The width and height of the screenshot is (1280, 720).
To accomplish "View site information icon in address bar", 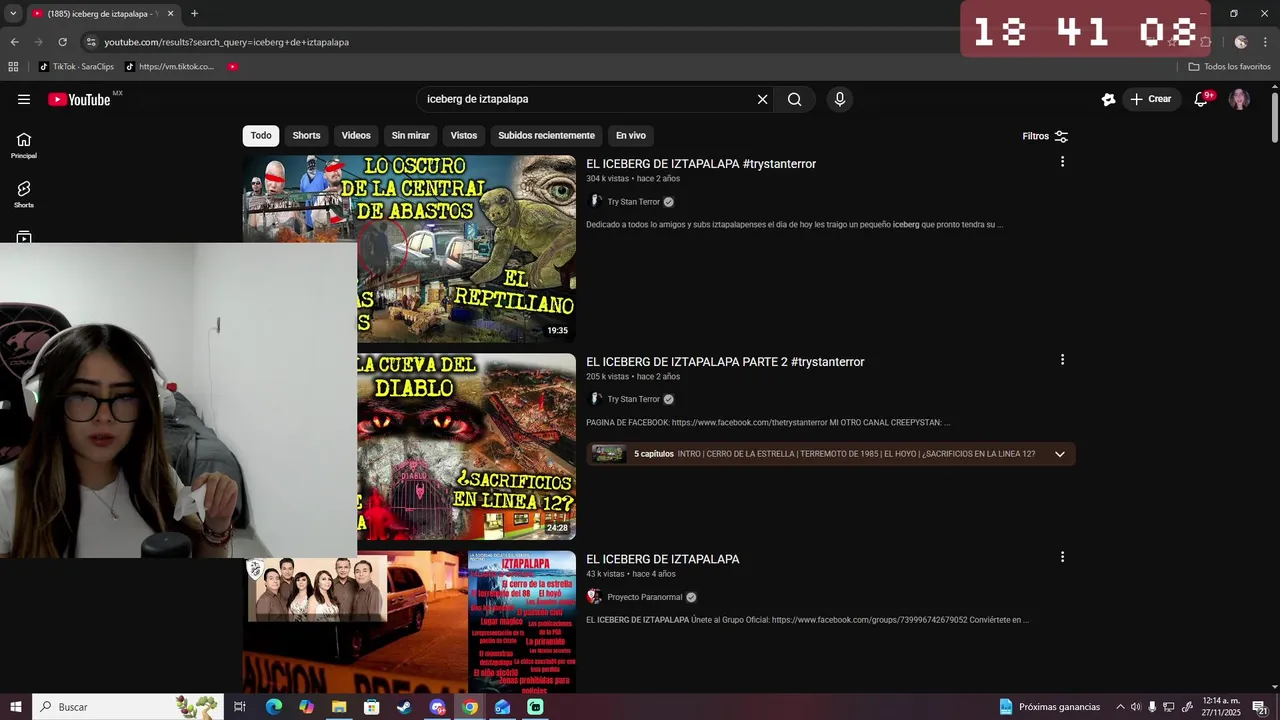I will click(x=91, y=42).
